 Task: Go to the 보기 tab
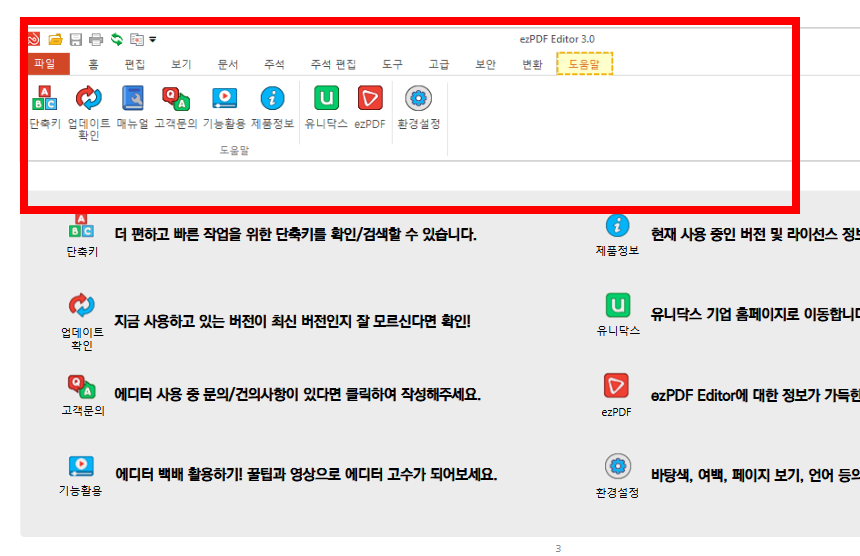[181, 64]
